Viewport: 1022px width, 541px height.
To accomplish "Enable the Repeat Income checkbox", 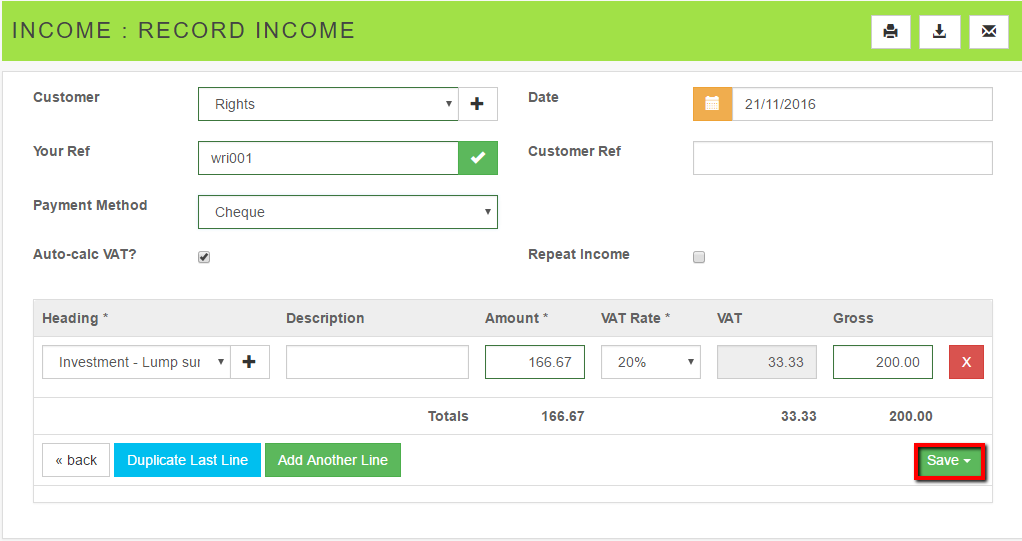I will pos(699,257).
